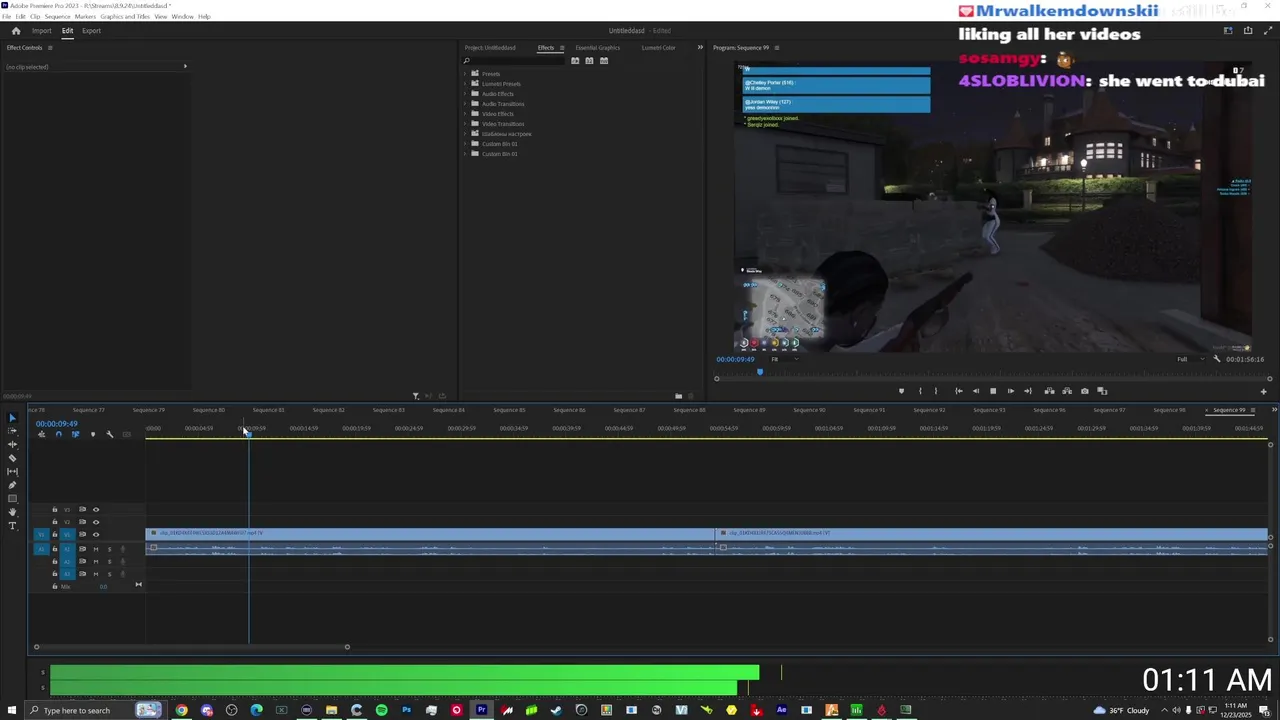Viewport: 1280px width, 720px height.
Task: Go to Out point
Action: point(1028,391)
